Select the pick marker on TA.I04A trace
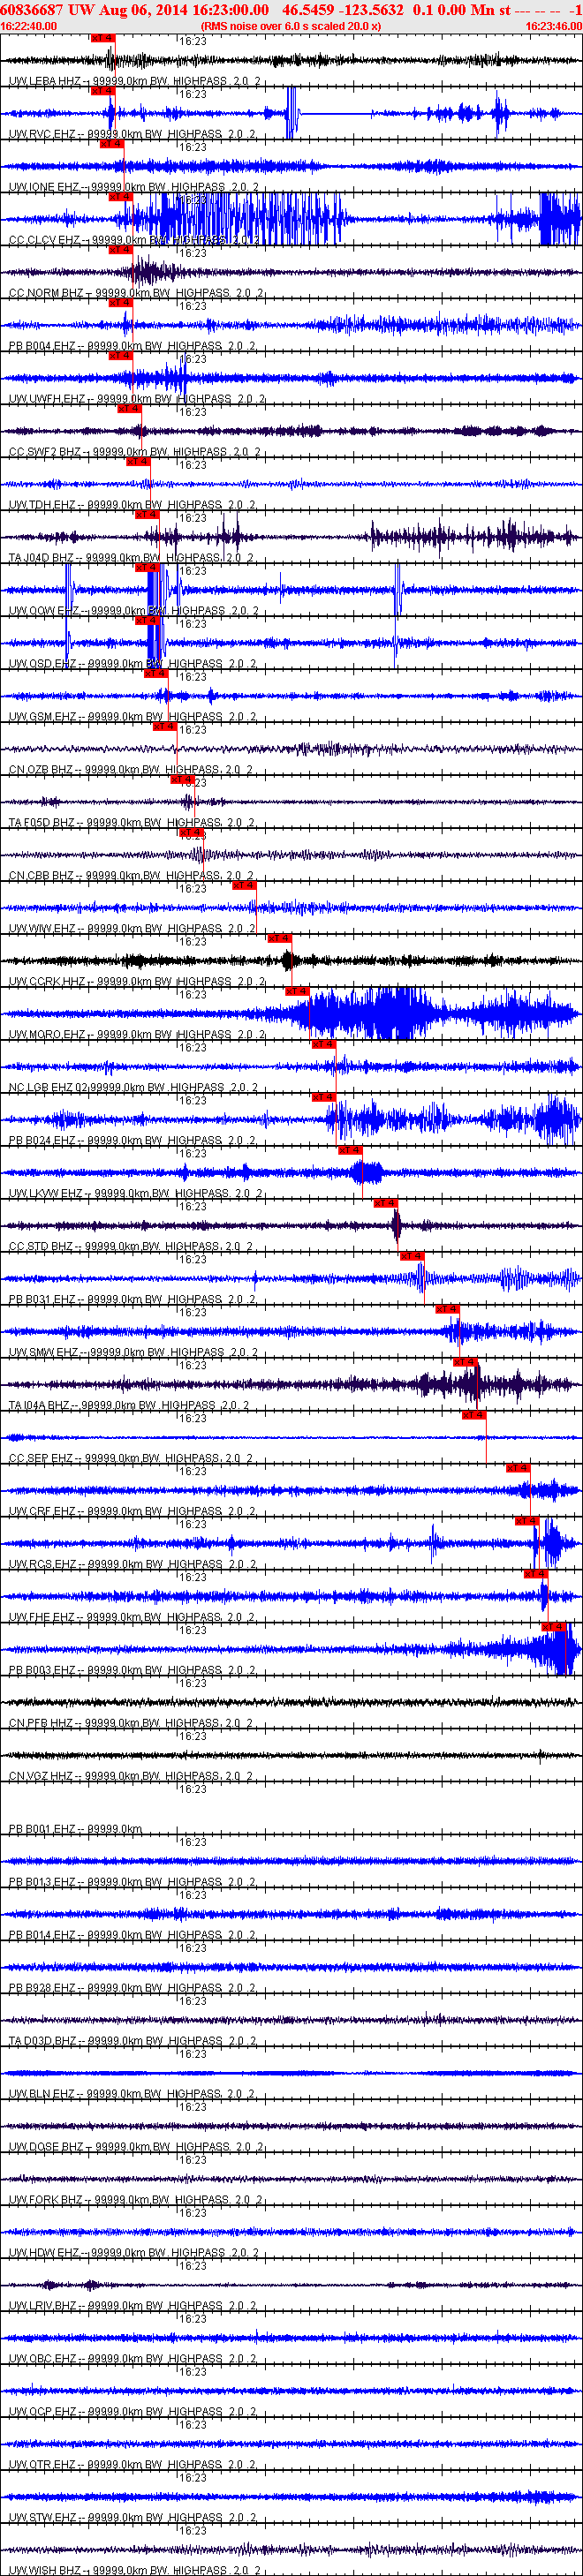The height and width of the screenshot is (2576, 583). [x=465, y=1362]
